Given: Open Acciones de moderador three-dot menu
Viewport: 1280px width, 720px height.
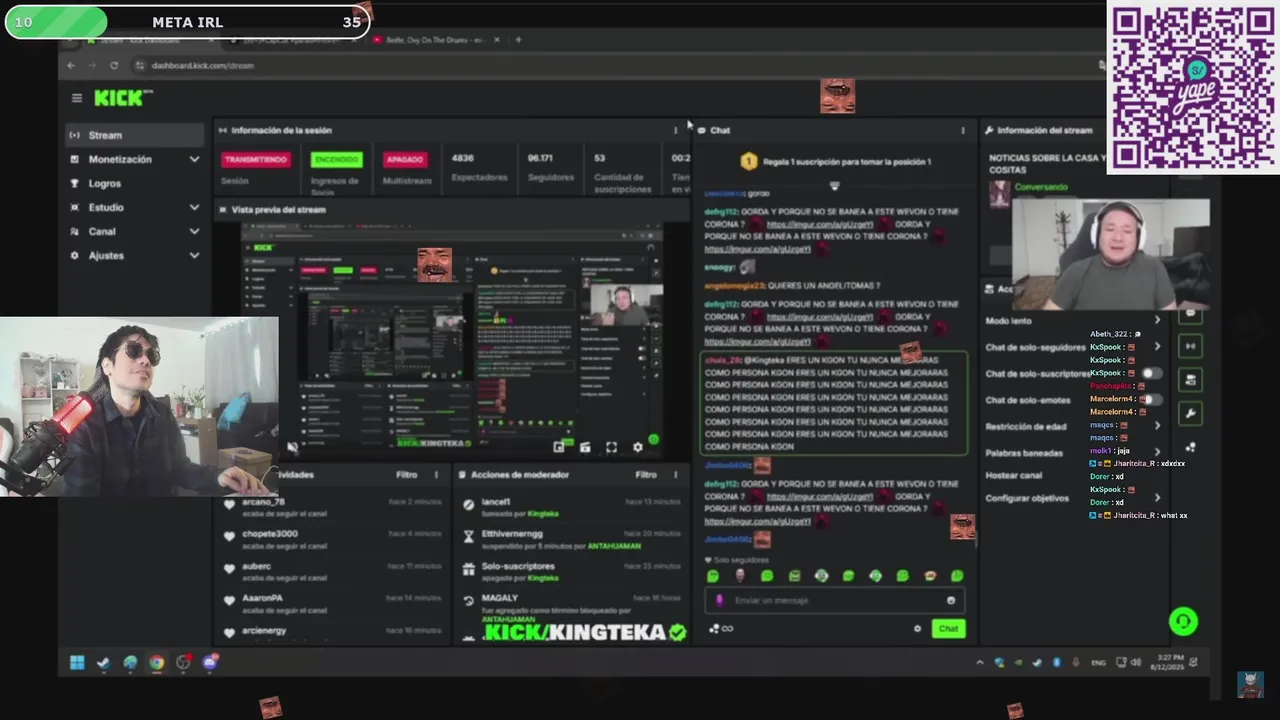Looking at the screenshot, I should pos(675,475).
